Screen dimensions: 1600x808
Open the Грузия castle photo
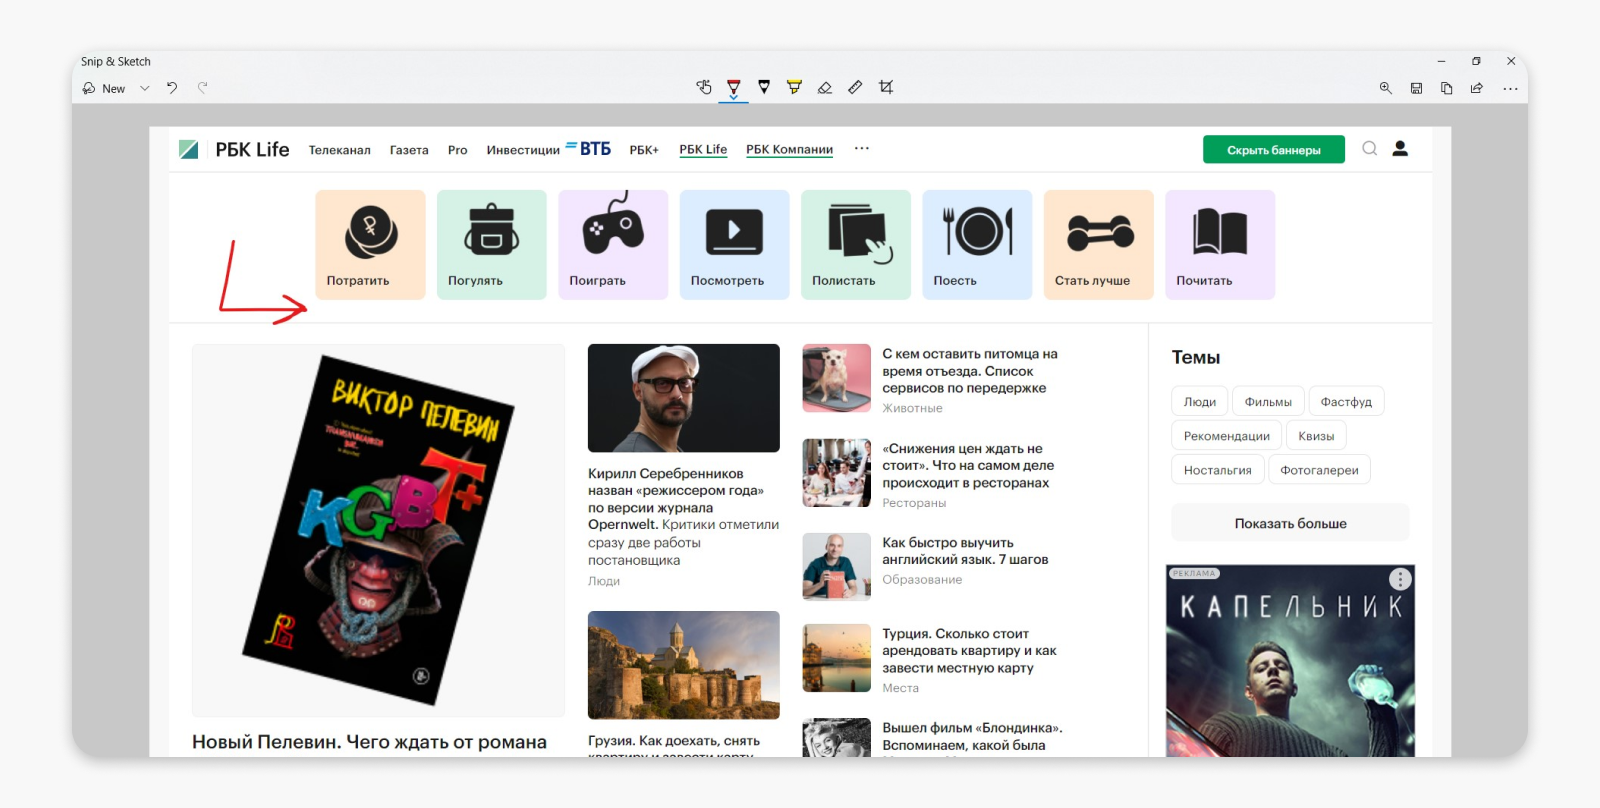[684, 665]
